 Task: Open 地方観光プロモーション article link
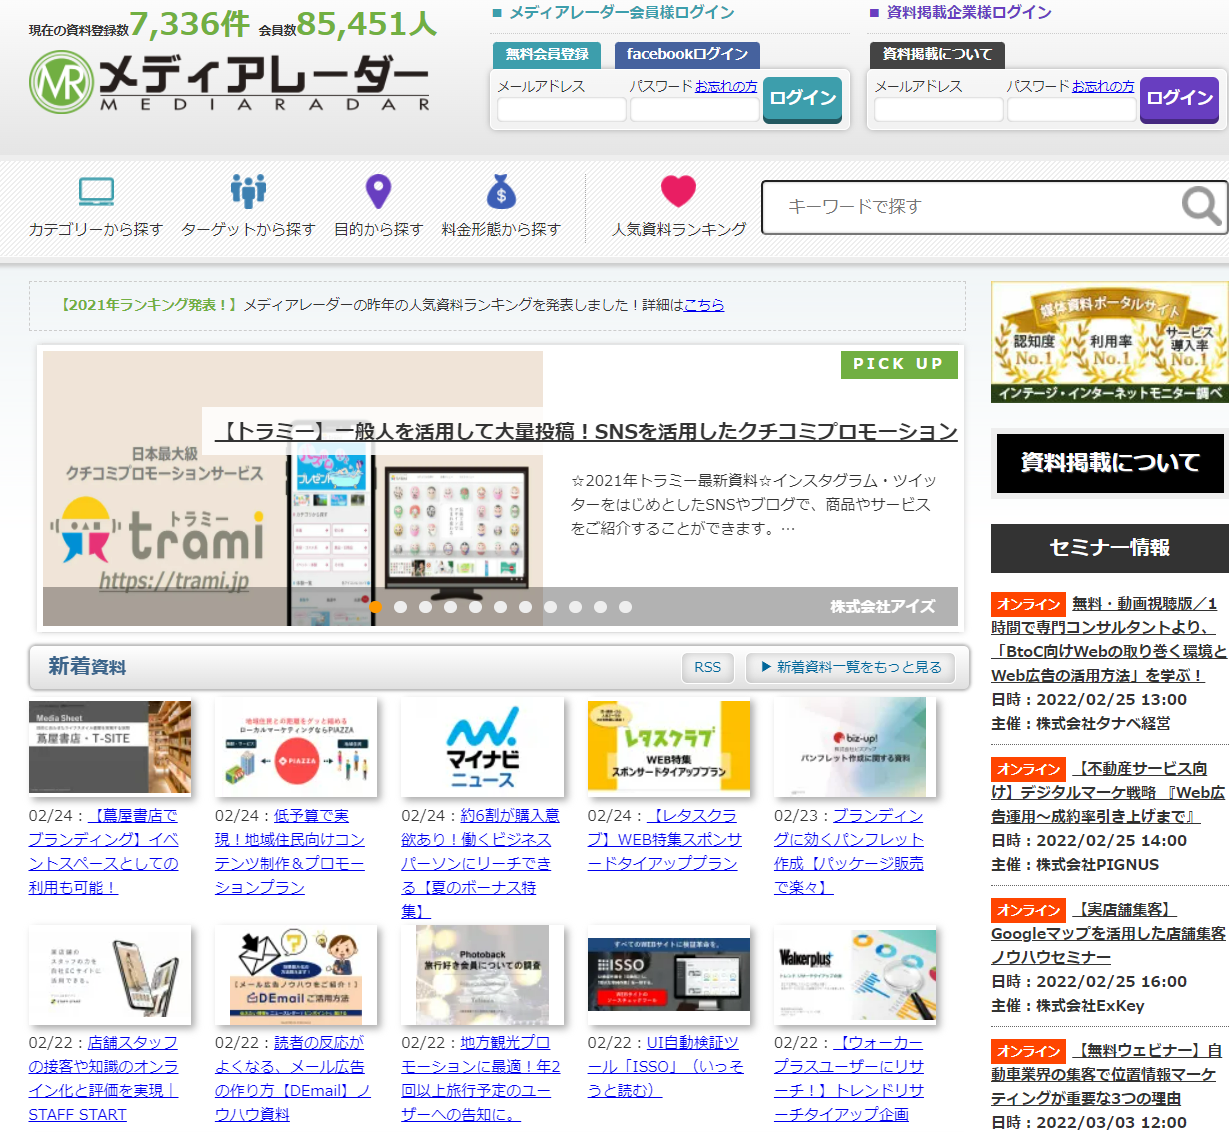pyautogui.click(x=481, y=1079)
